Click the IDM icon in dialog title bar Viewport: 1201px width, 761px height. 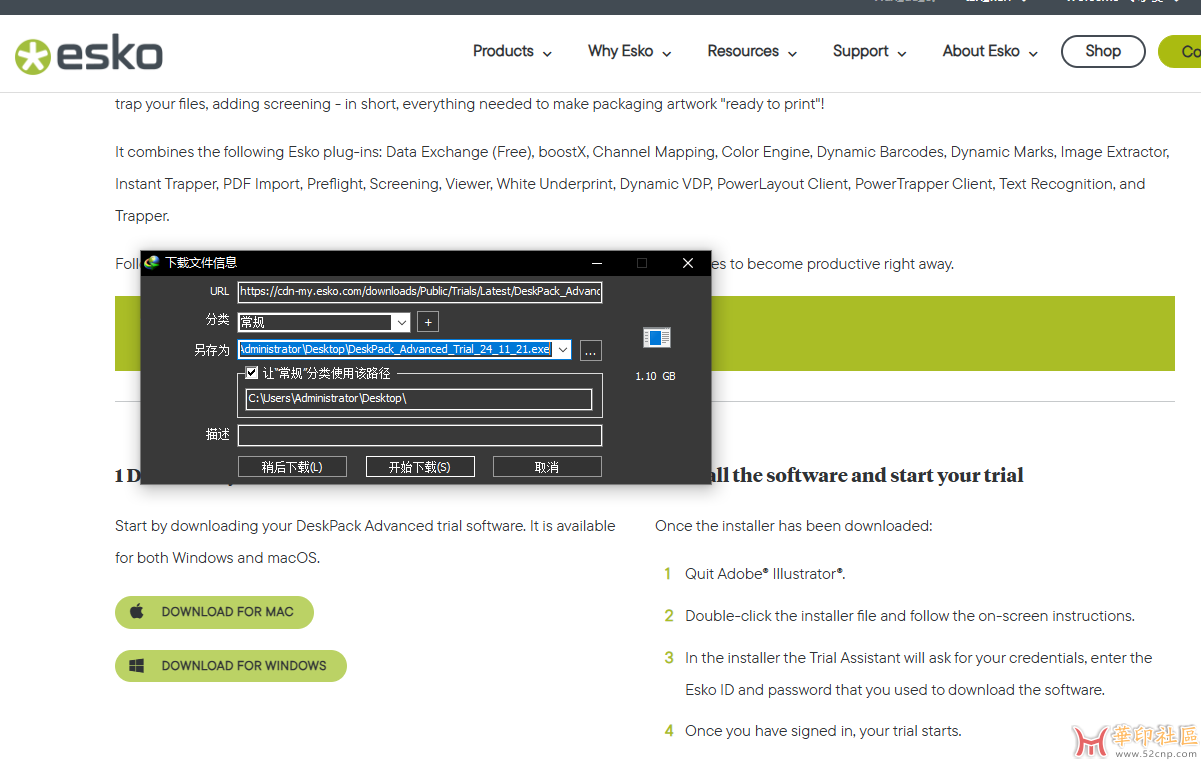[x=152, y=263]
